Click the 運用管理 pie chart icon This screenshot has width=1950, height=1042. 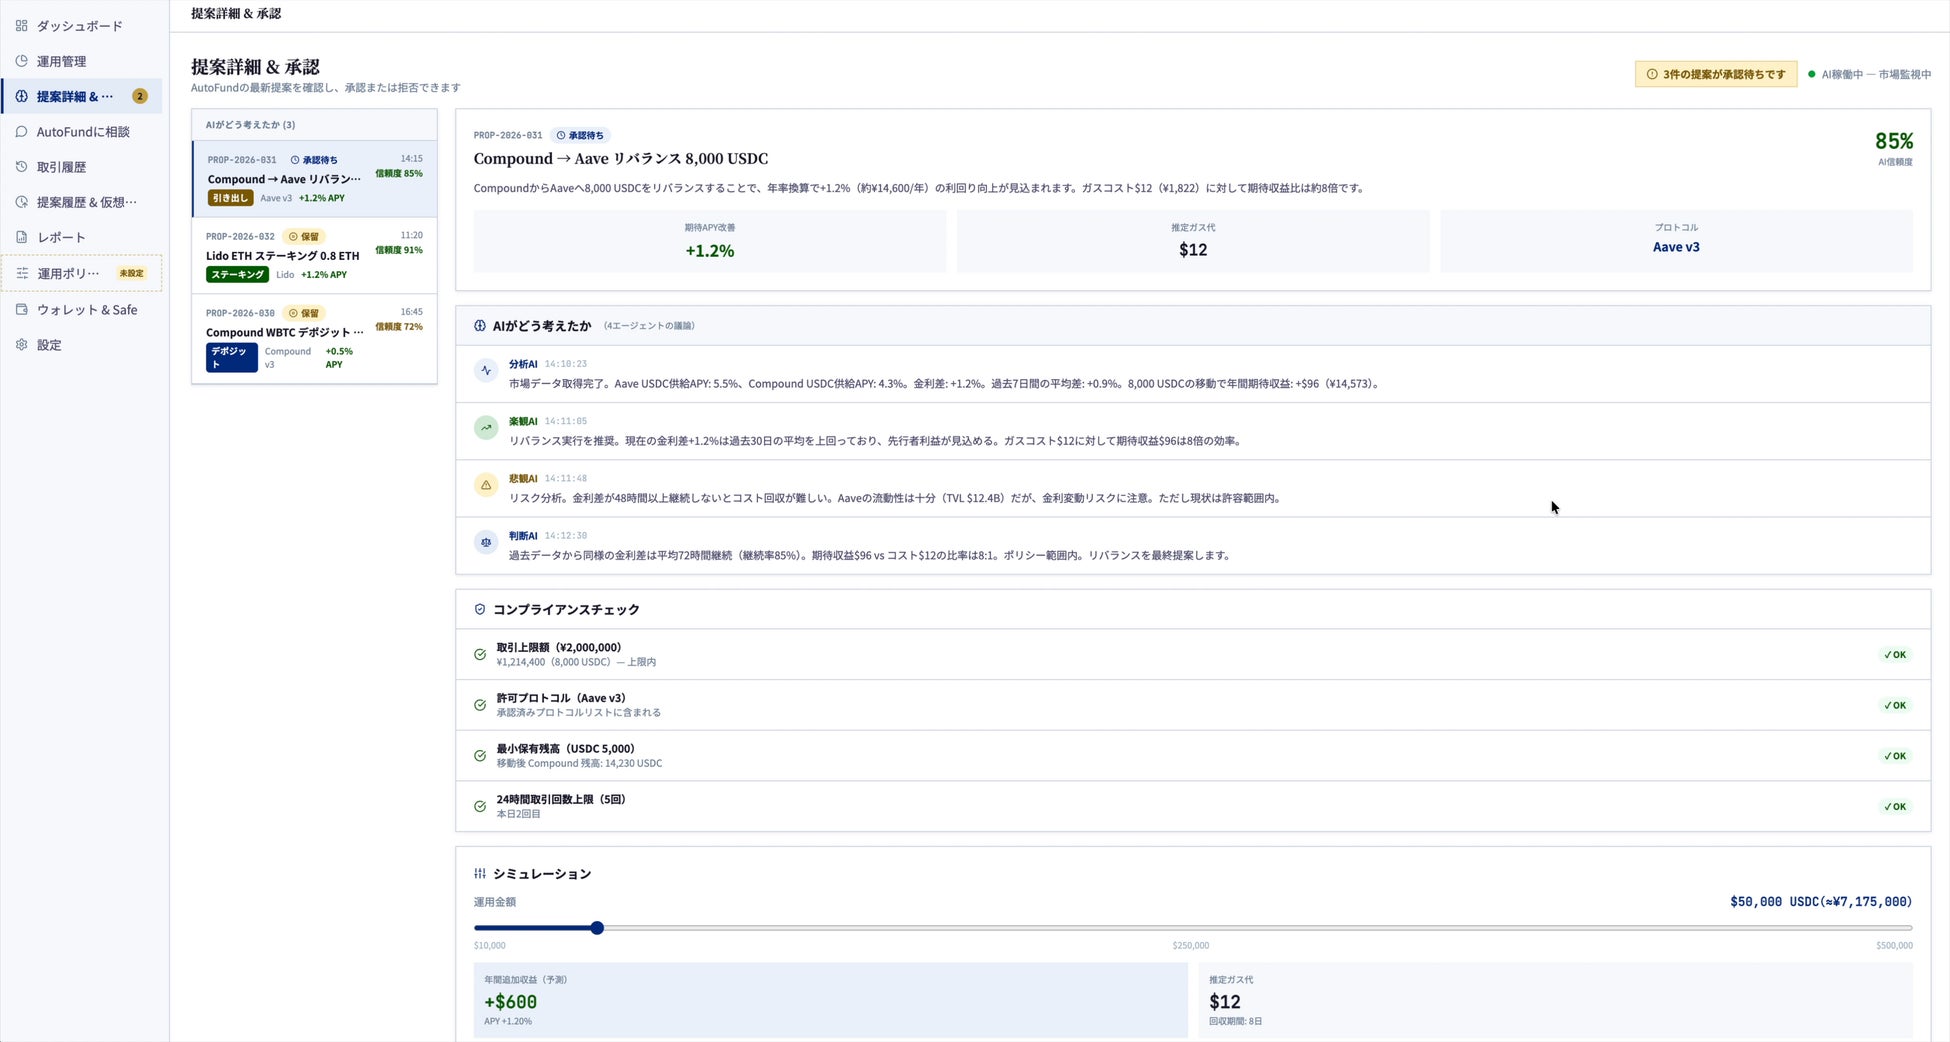coord(21,61)
